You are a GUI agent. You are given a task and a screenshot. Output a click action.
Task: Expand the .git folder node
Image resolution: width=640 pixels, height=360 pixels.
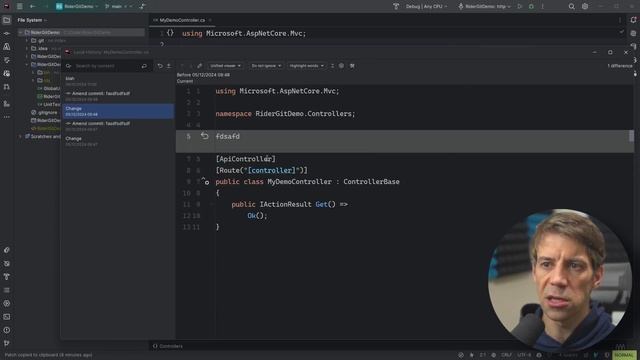(27, 40)
